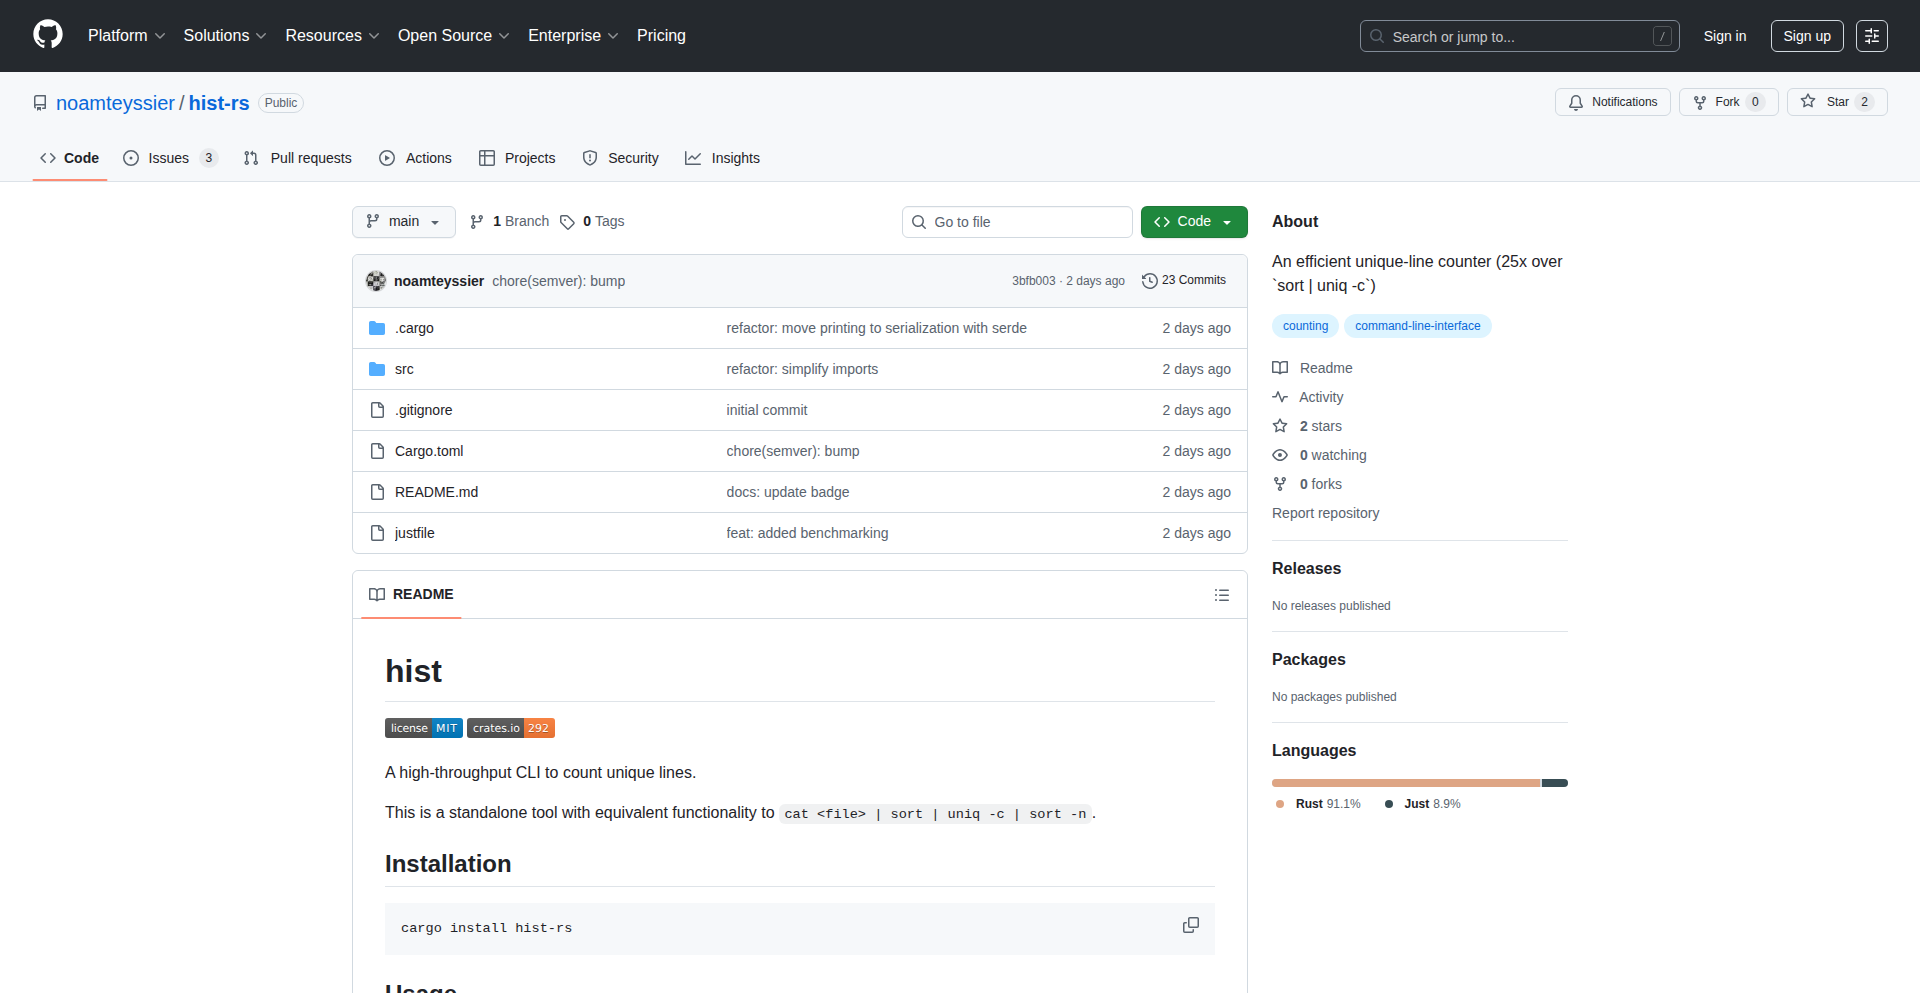The width and height of the screenshot is (1920, 993).
Task: Star the hist-rs repository
Action: [x=1836, y=102]
